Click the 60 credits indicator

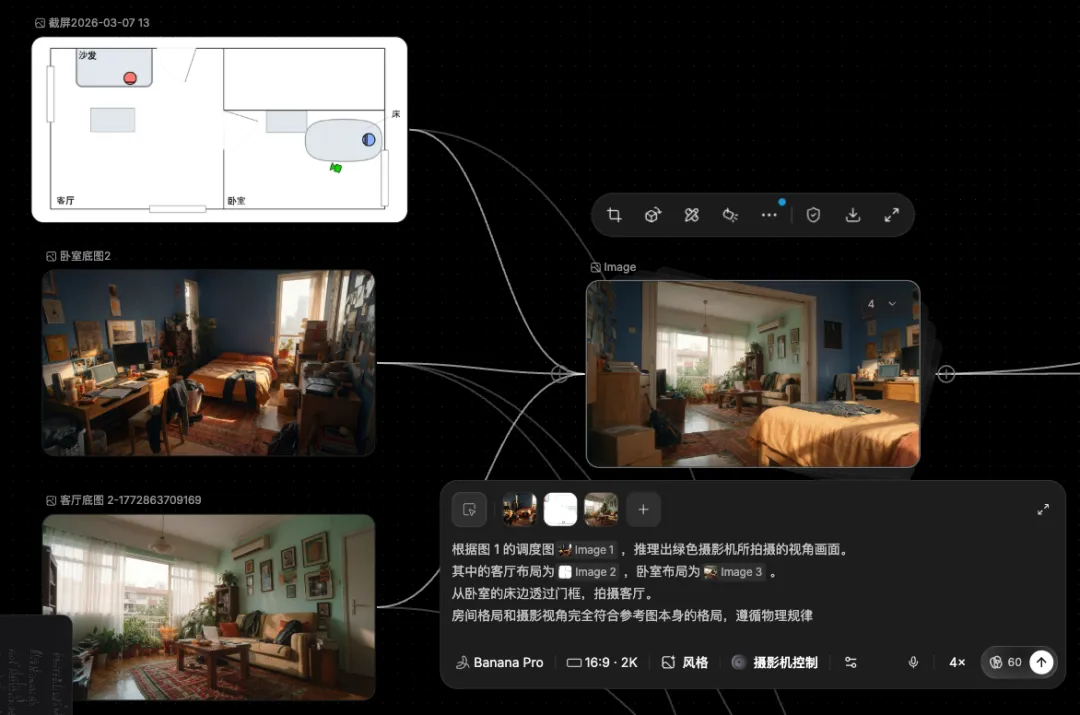coord(1006,663)
